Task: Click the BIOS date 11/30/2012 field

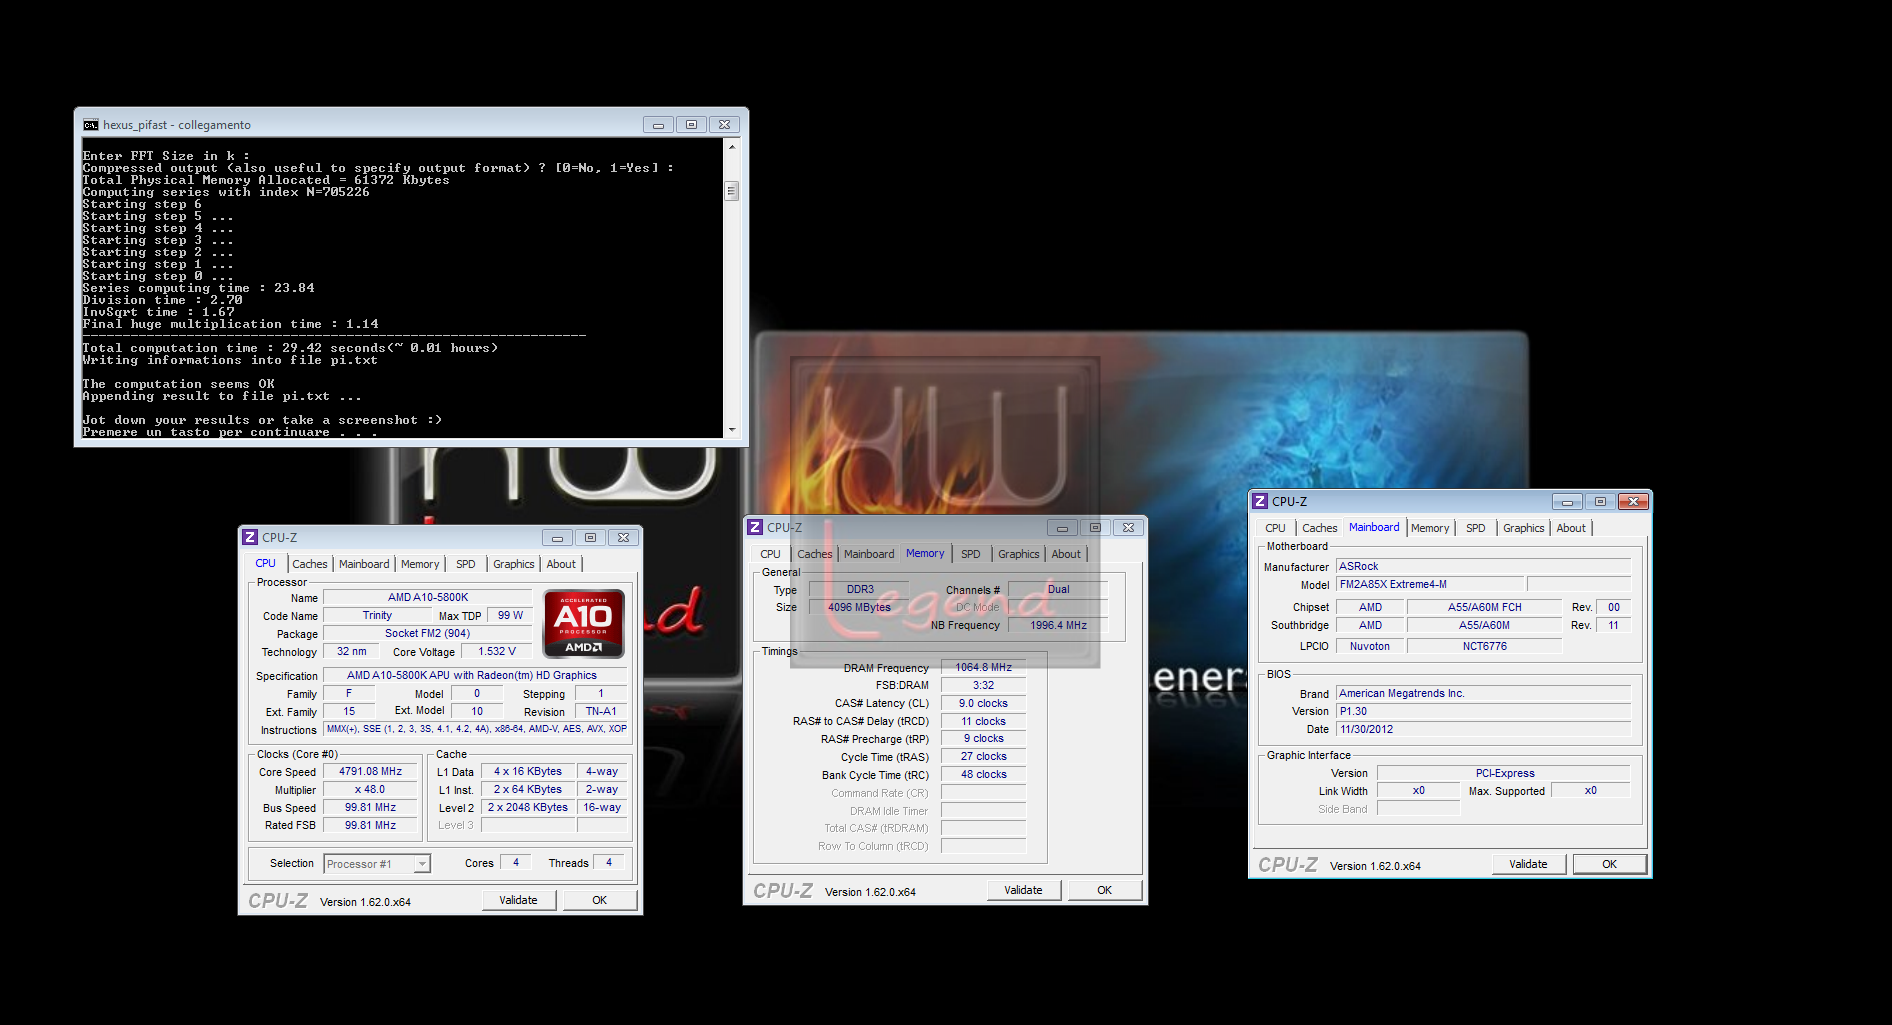Action: [1483, 729]
